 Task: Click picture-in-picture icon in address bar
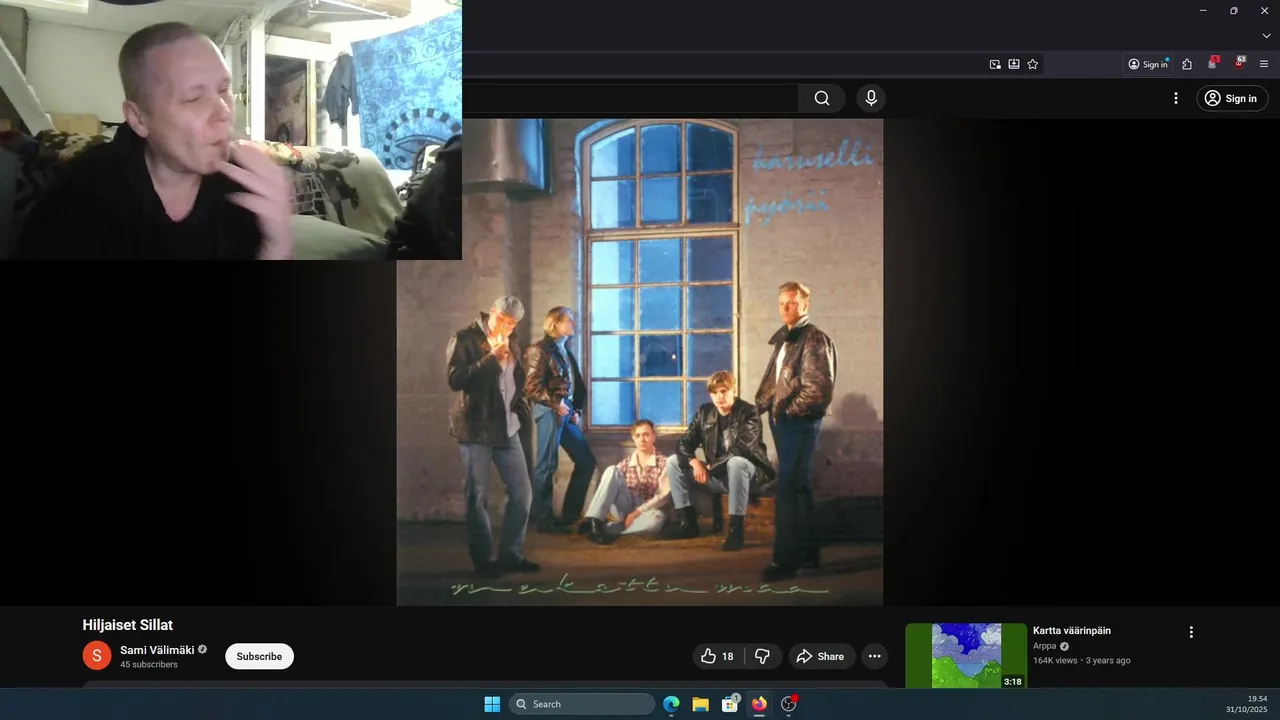point(995,64)
